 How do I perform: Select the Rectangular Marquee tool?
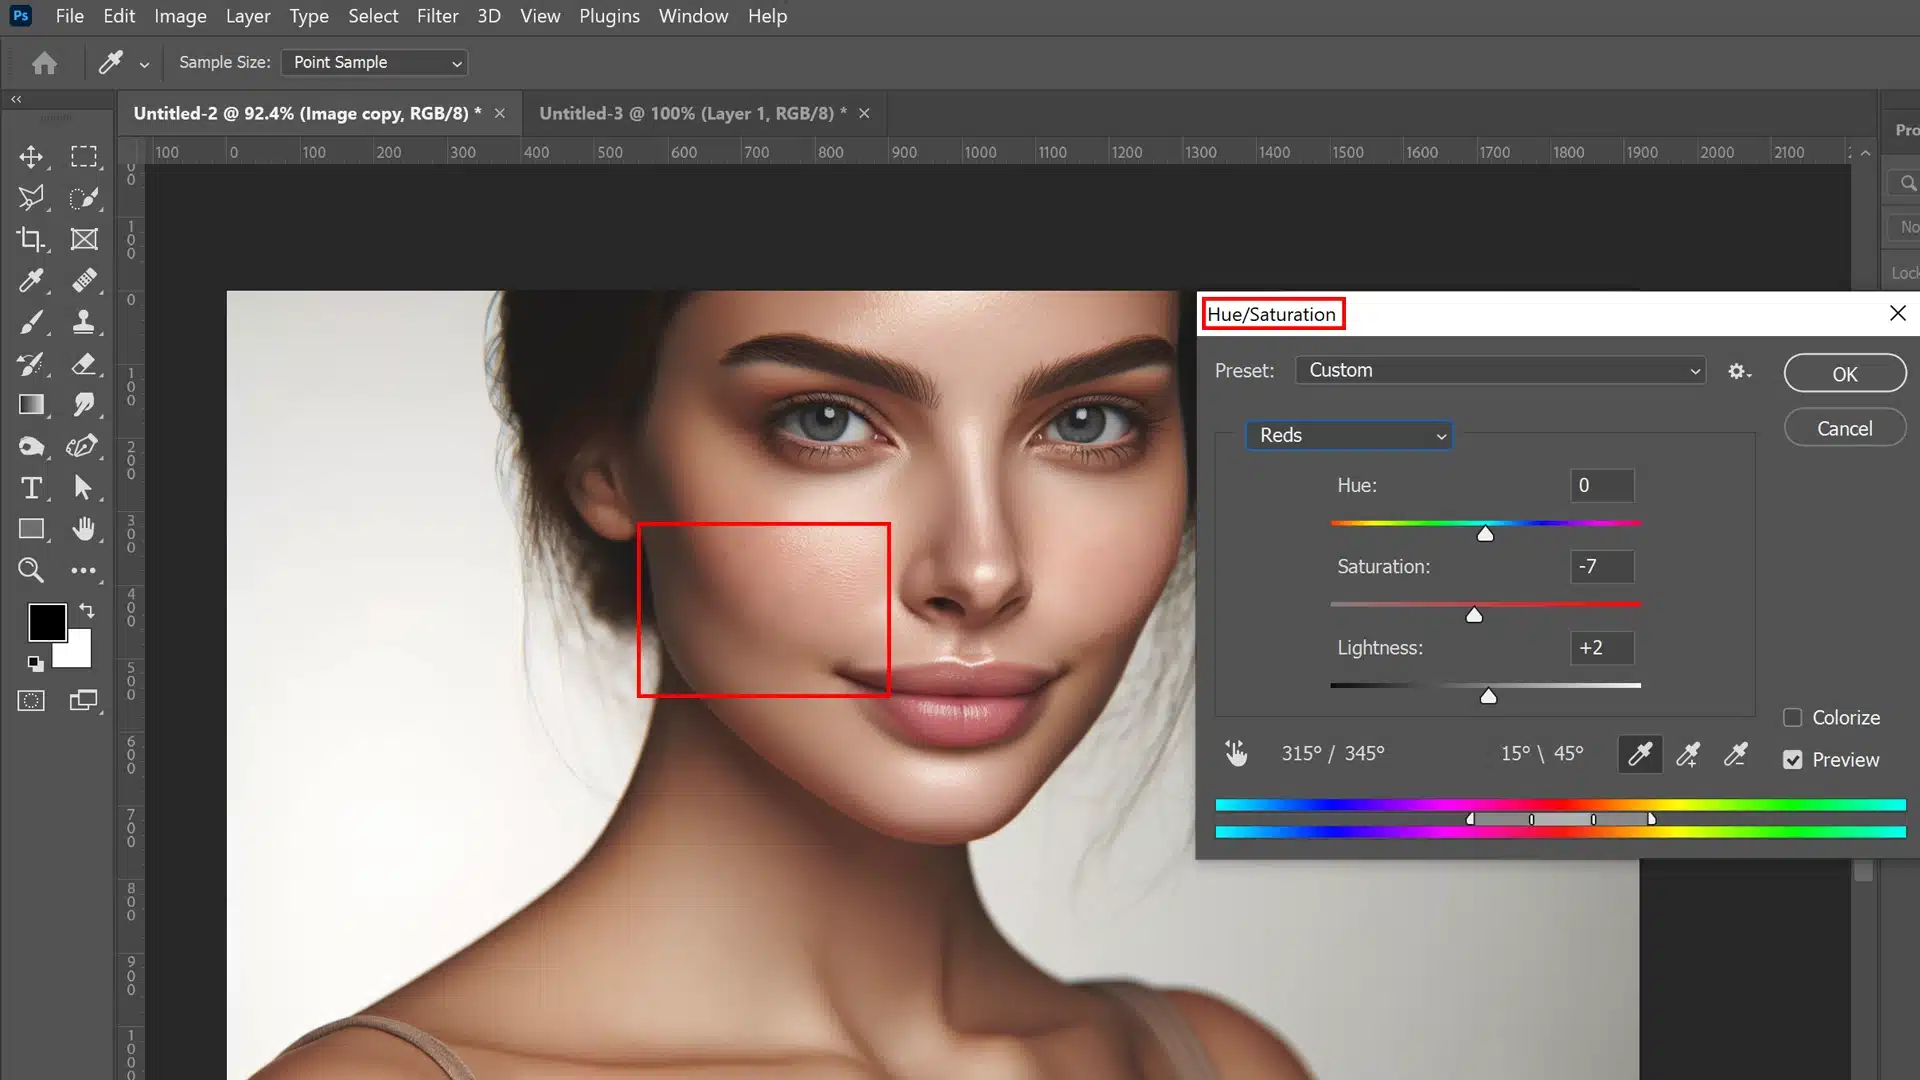coord(84,156)
